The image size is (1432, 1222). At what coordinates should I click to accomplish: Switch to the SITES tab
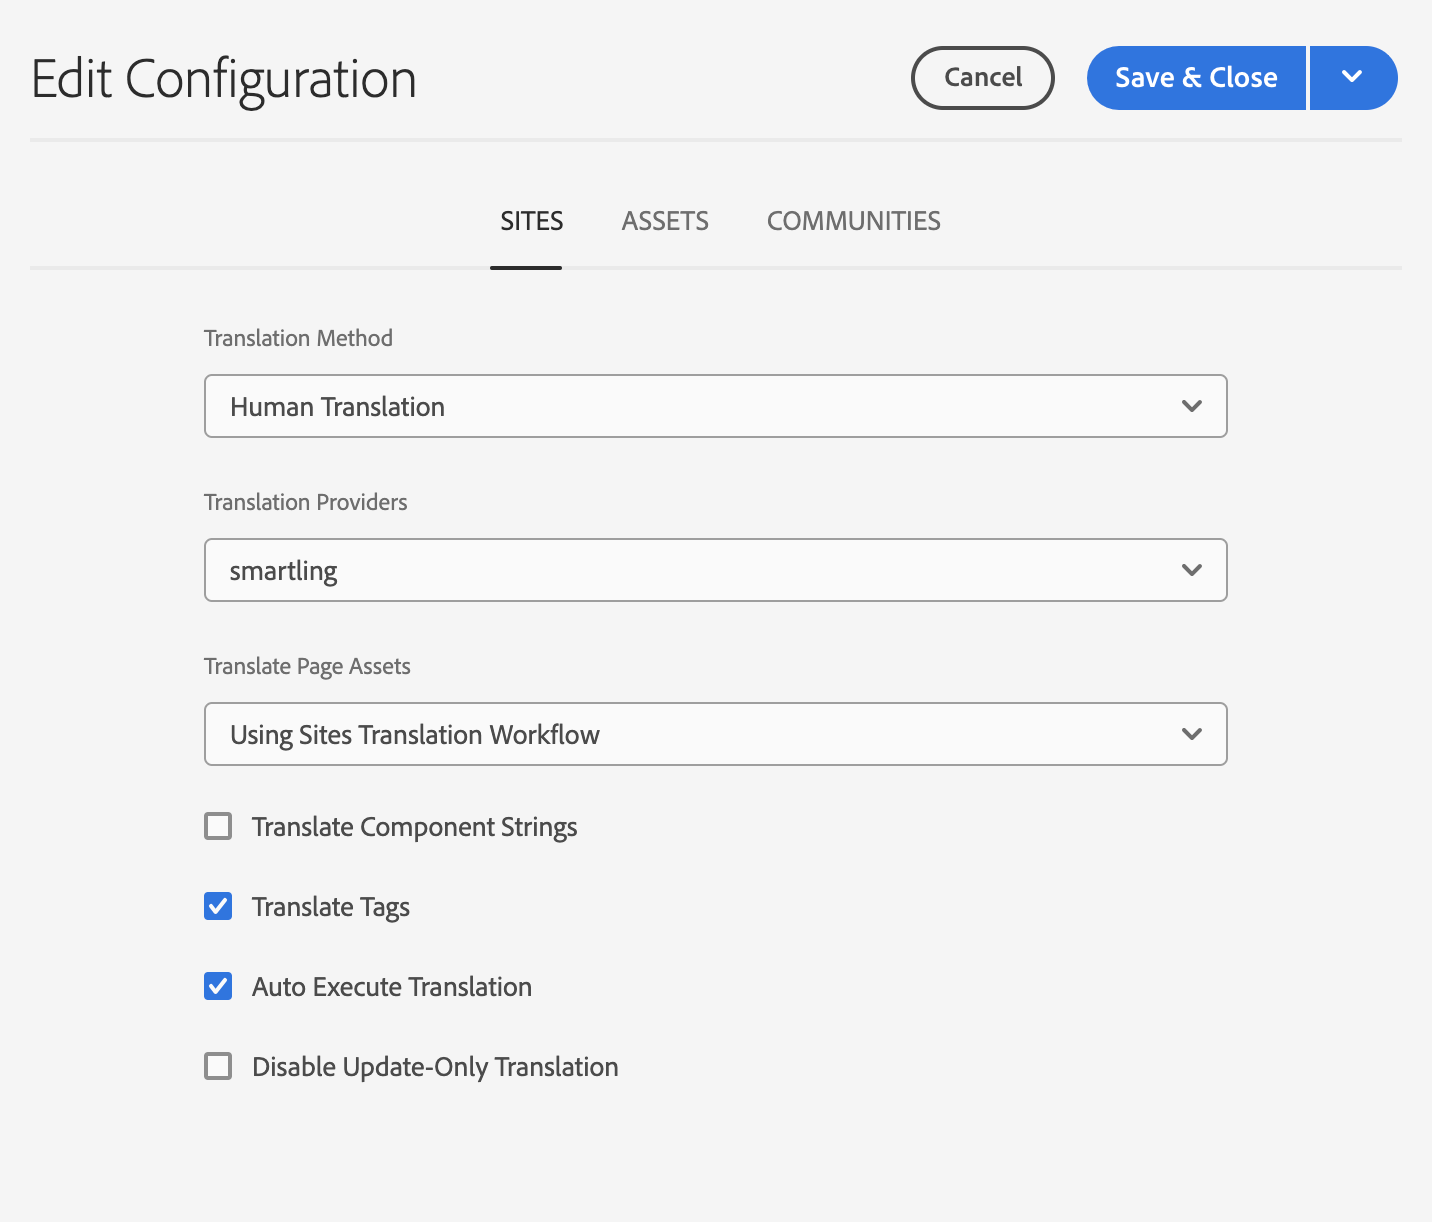(531, 221)
